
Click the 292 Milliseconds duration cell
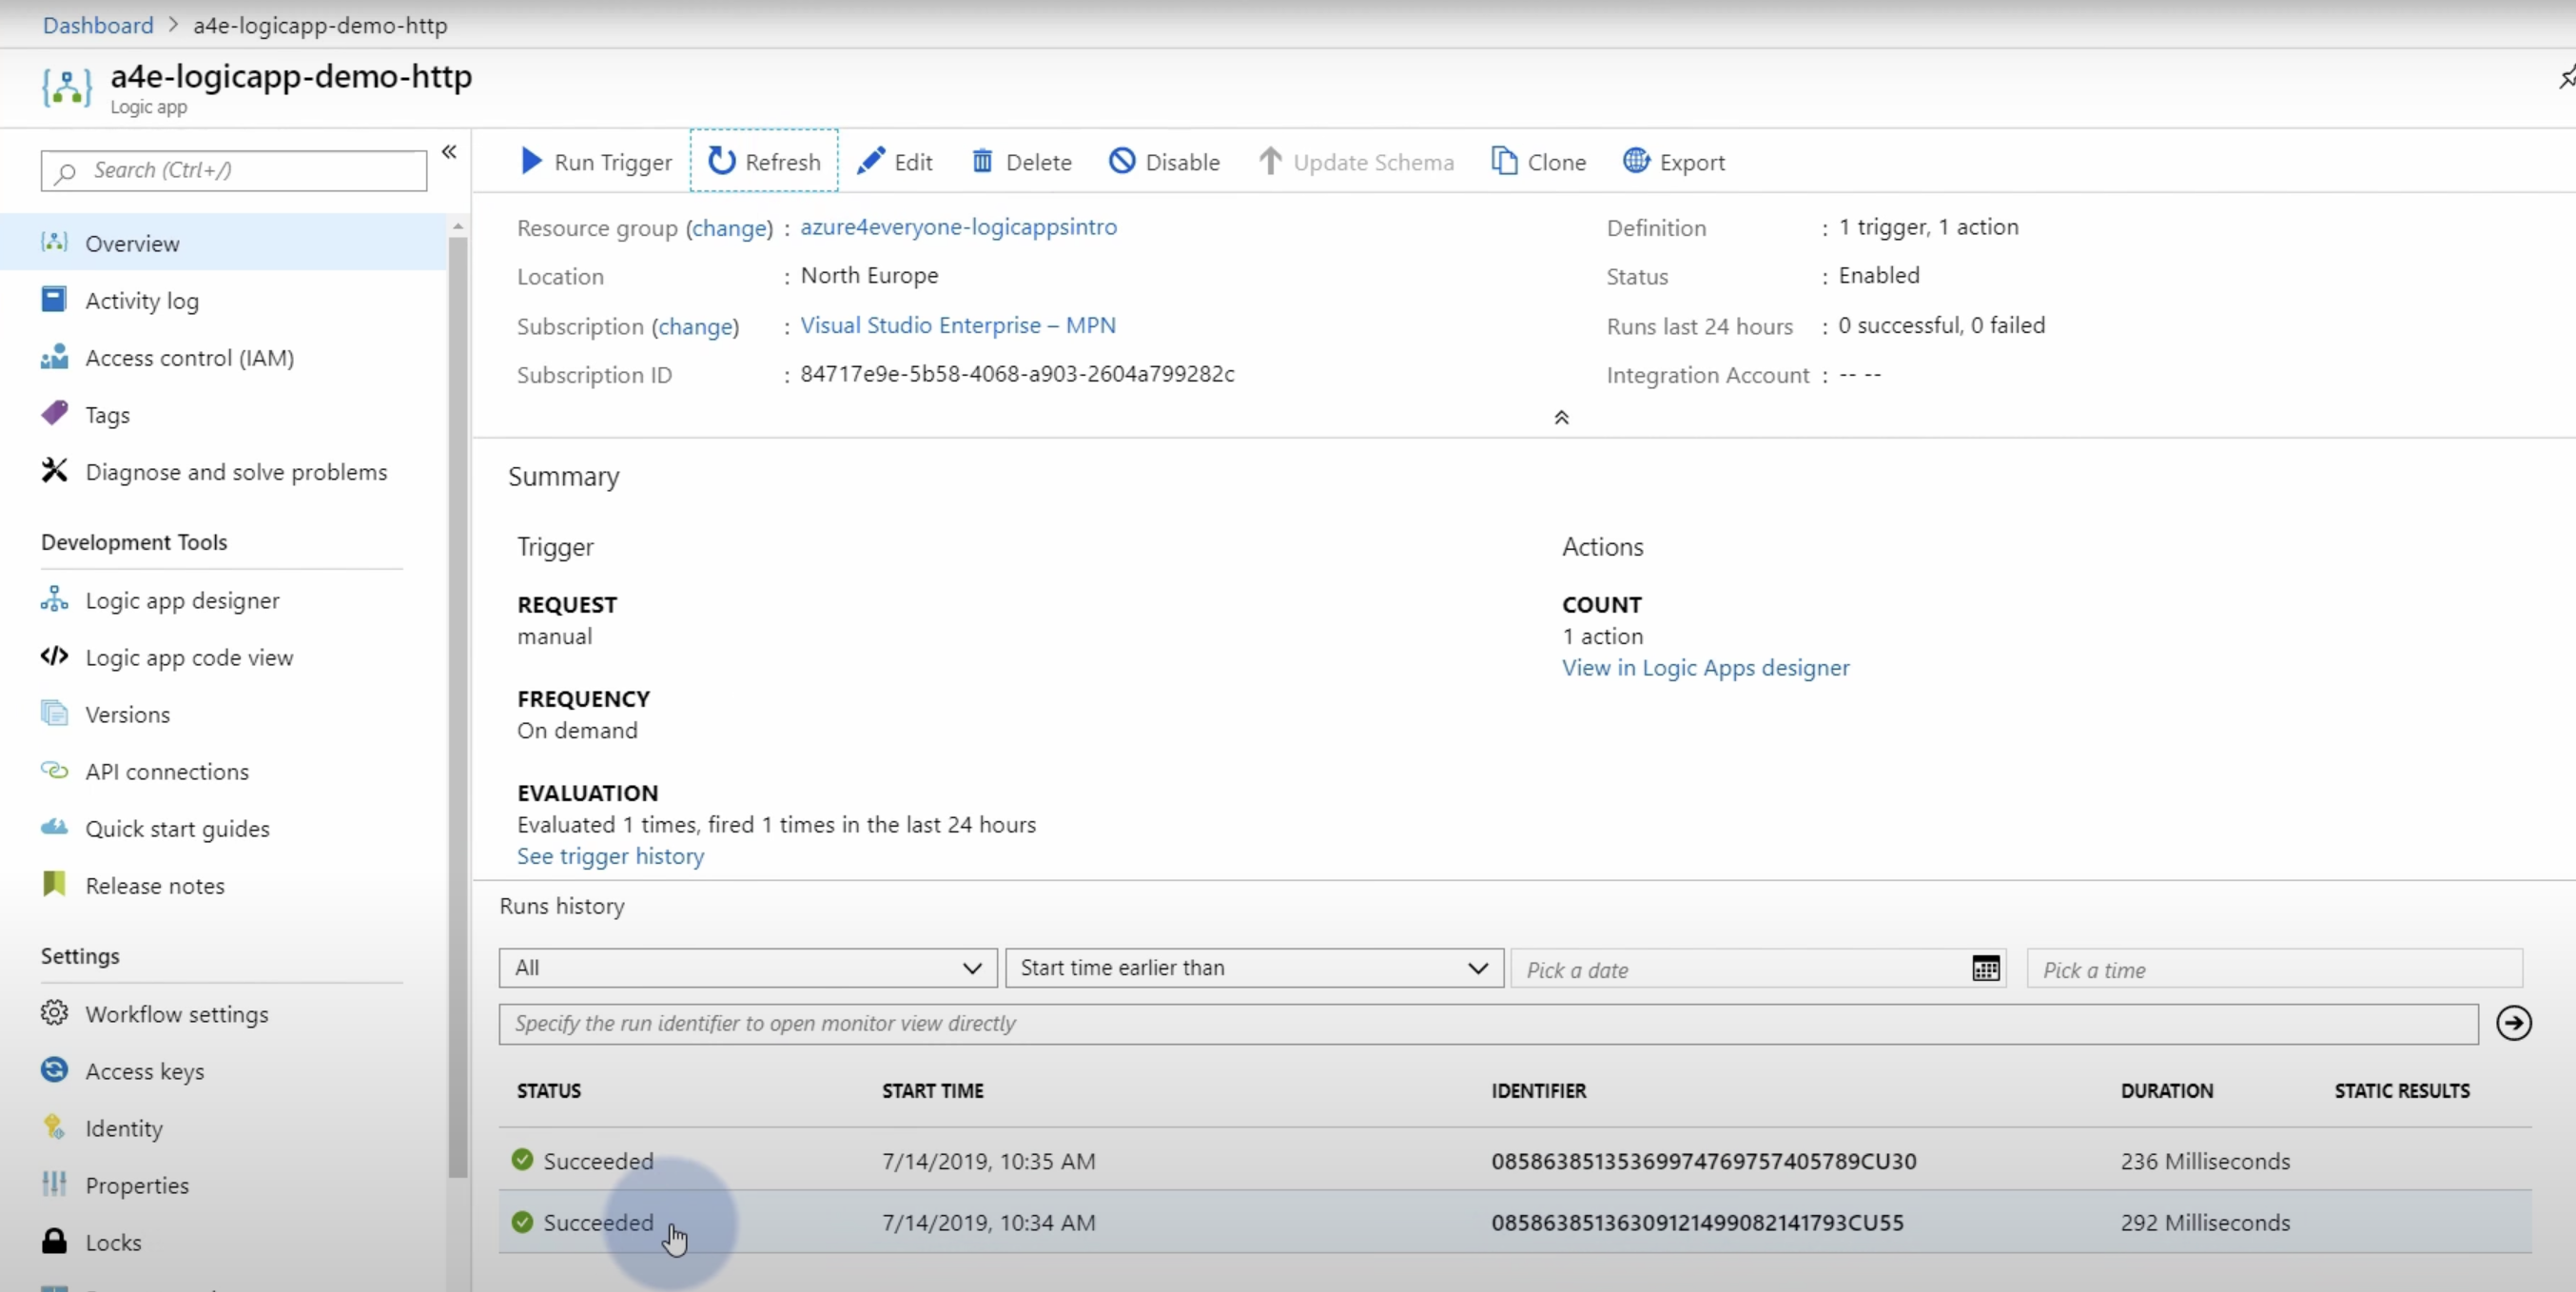pos(2205,1222)
